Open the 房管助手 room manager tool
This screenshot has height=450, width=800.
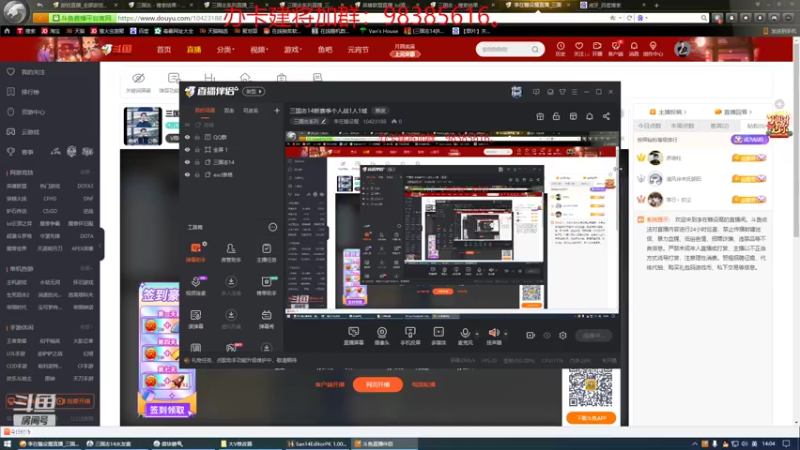click(x=231, y=253)
